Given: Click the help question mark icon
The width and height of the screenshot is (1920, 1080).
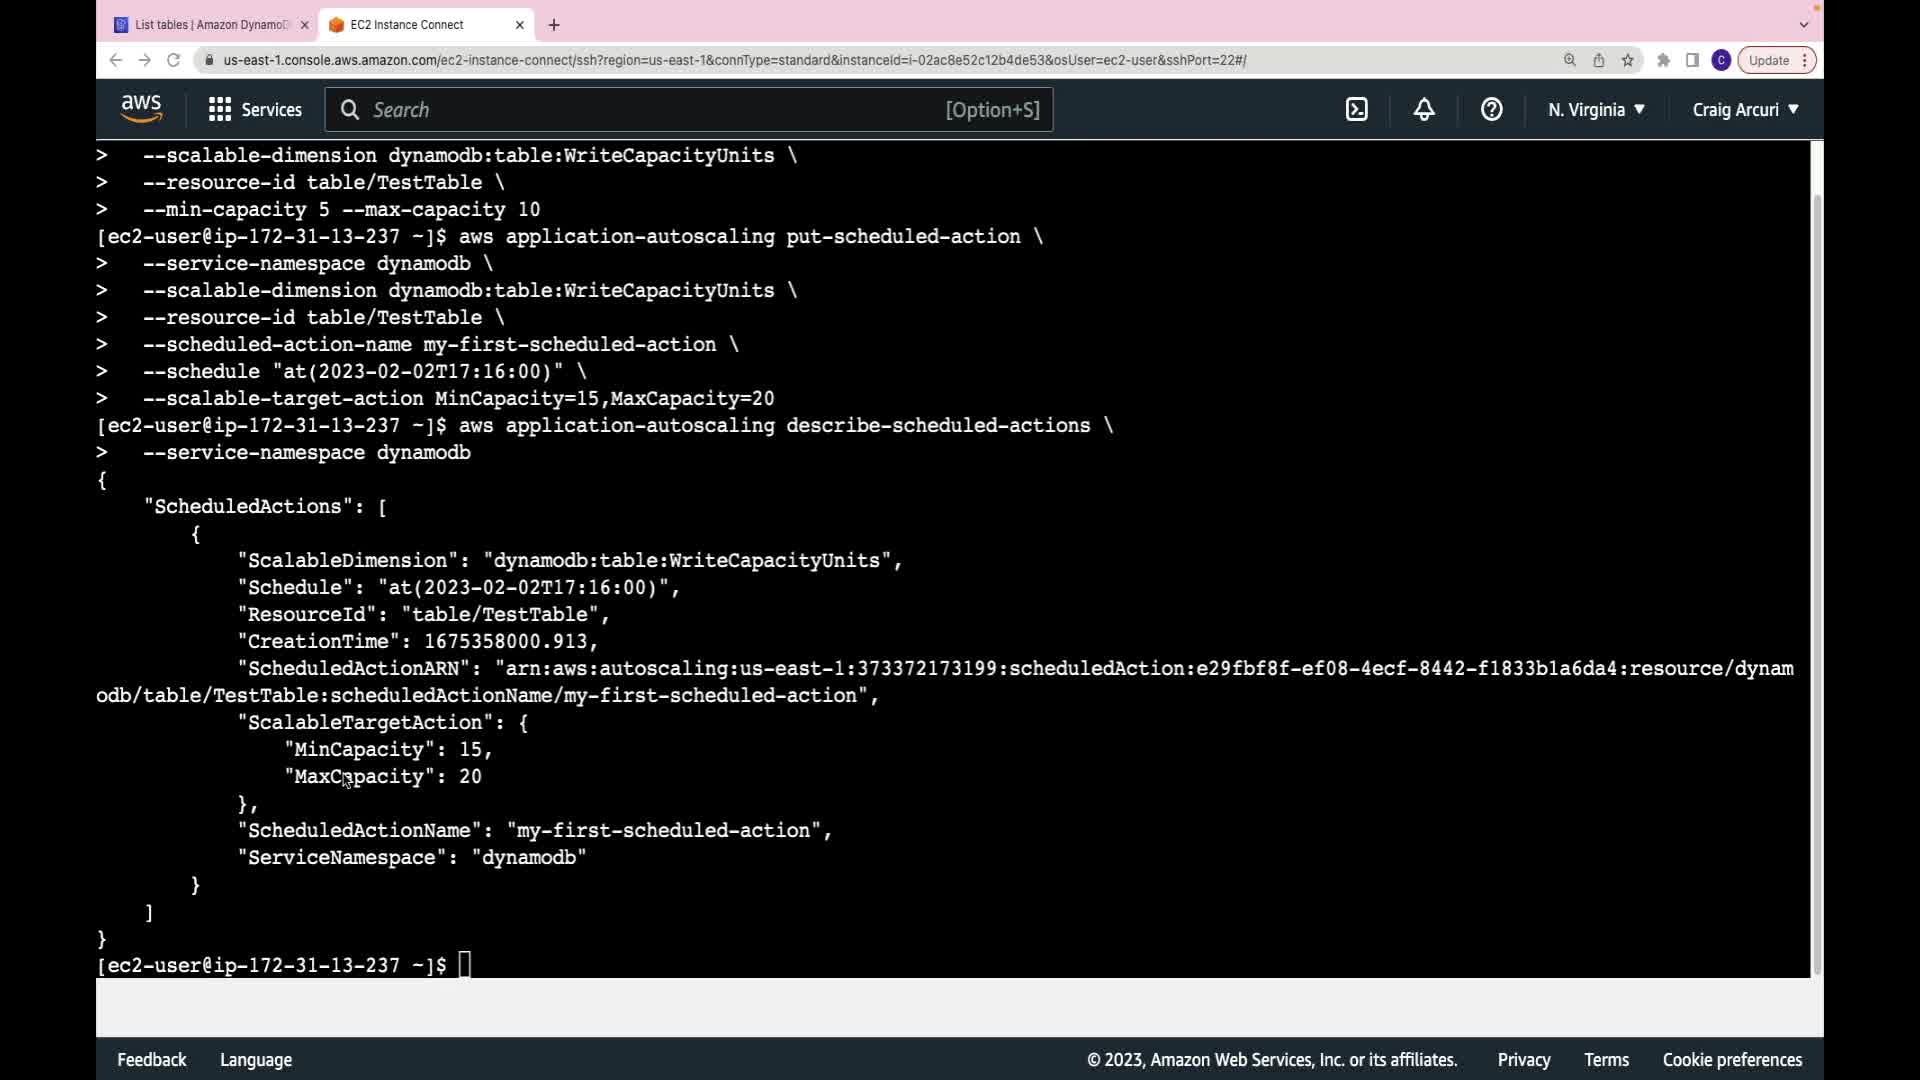Looking at the screenshot, I should [x=1491, y=110].
